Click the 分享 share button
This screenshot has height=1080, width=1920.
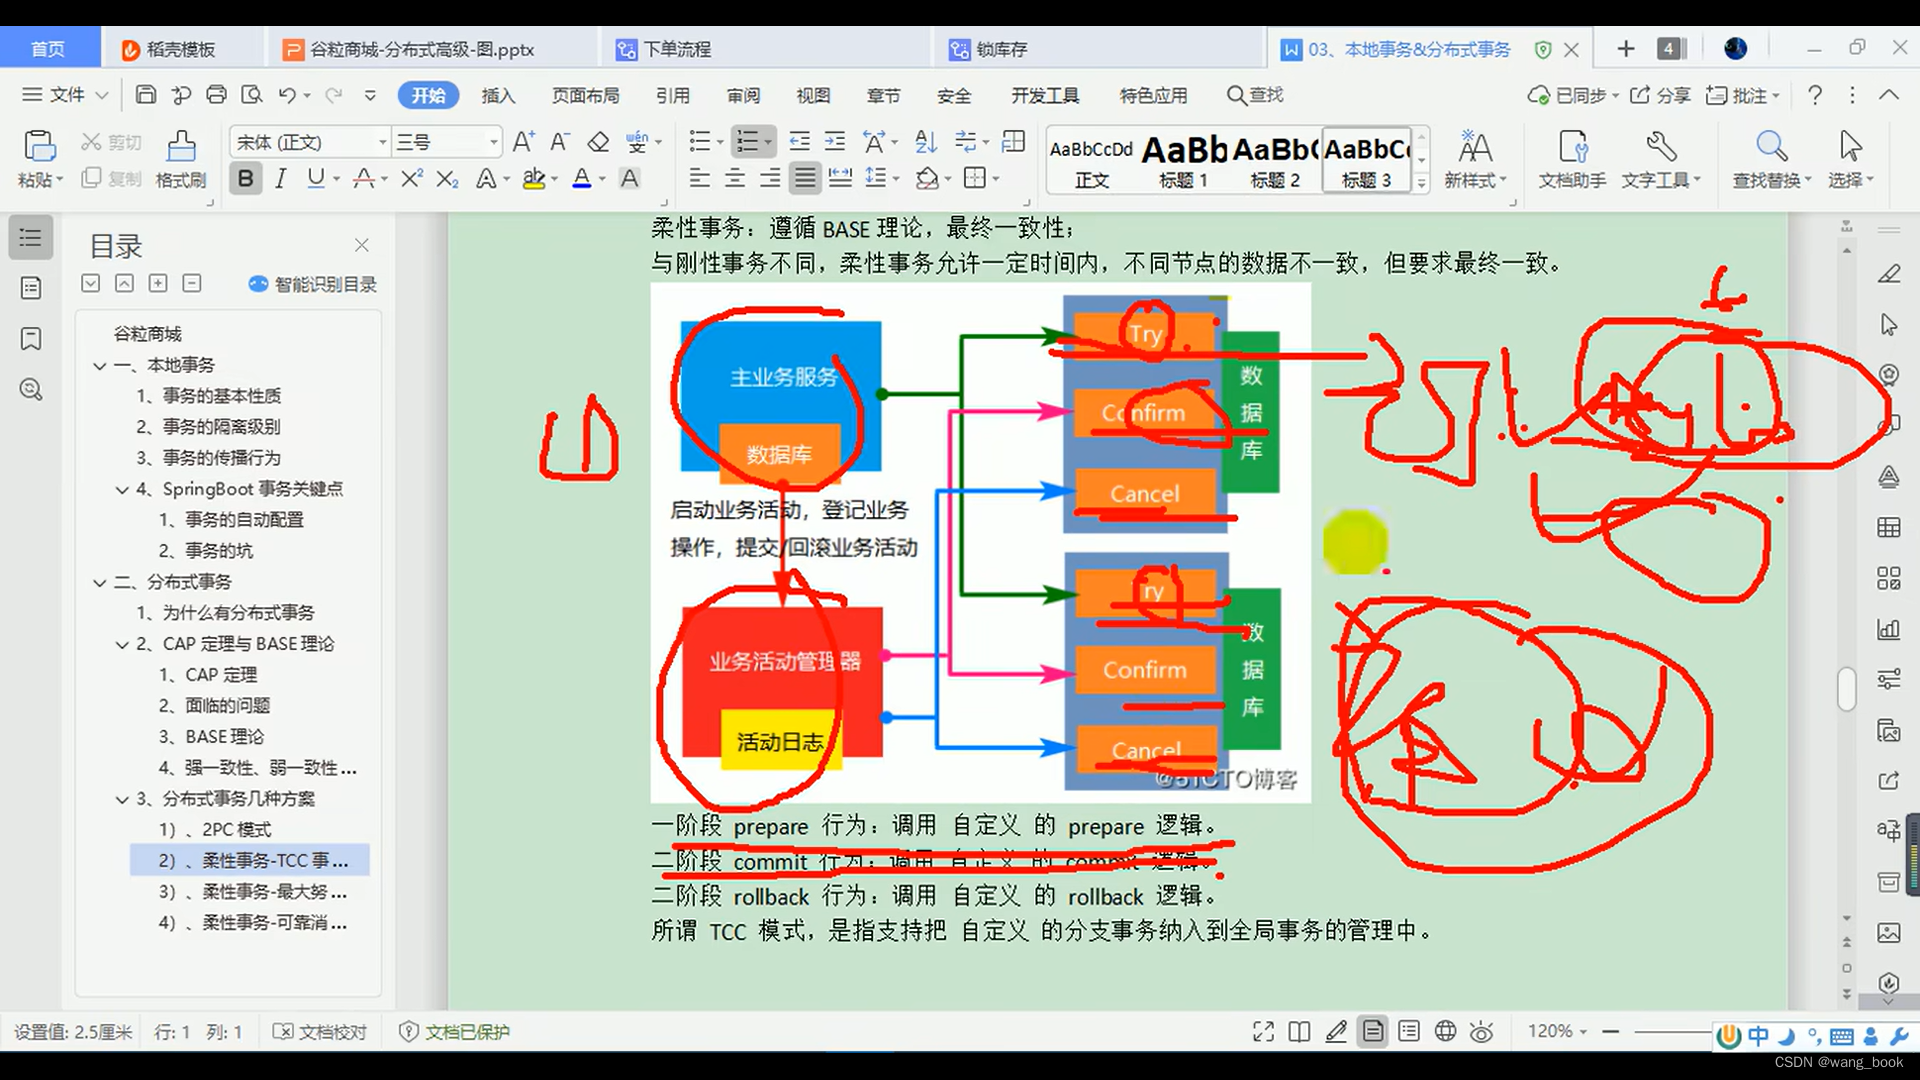click(1660, 95)
